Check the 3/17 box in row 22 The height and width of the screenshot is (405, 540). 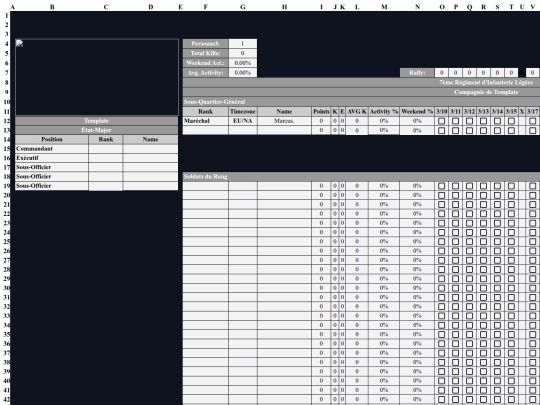(532, 214)
